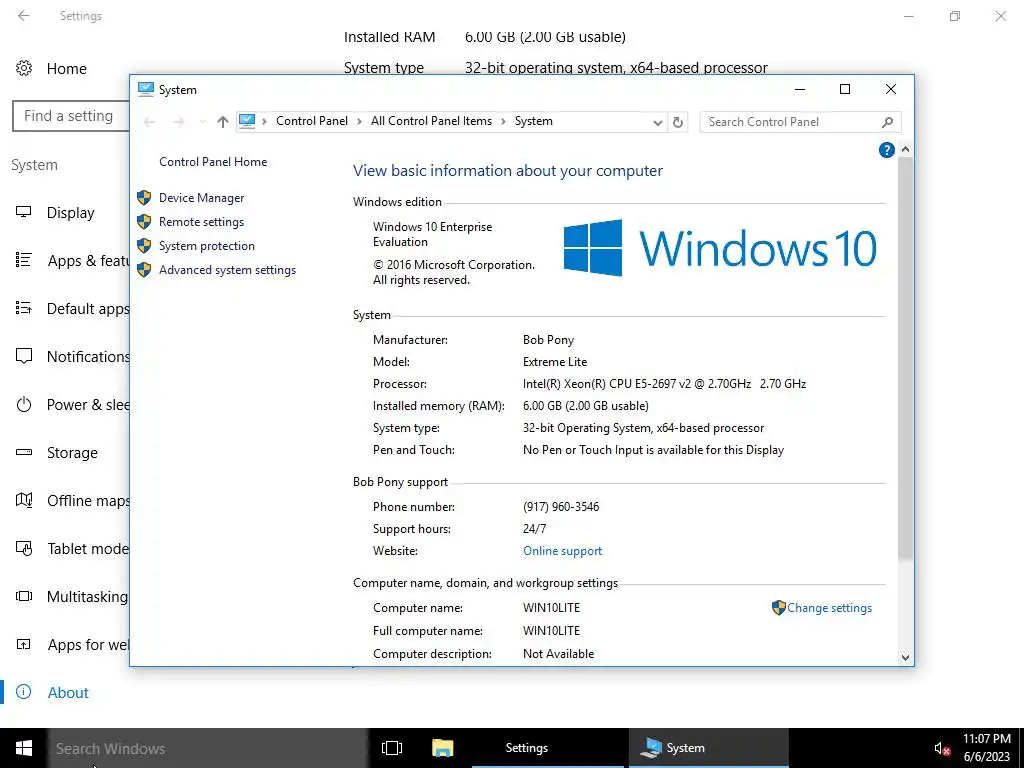
Task: Expand the address bar history dropdown
Action: coord(657,122)
